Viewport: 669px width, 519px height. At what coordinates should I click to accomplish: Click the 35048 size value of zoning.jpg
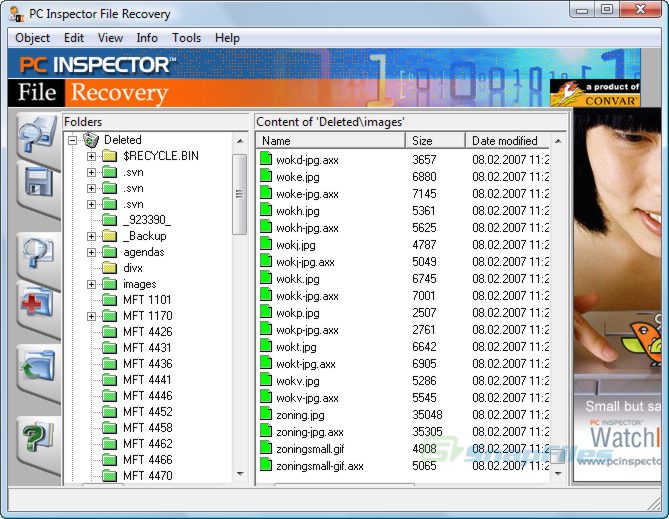[x=427, y=414]
